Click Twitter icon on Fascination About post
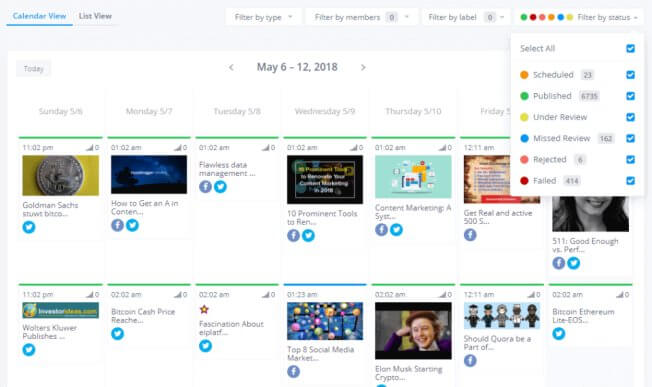The image size is (652, 387). click(205, 345)
